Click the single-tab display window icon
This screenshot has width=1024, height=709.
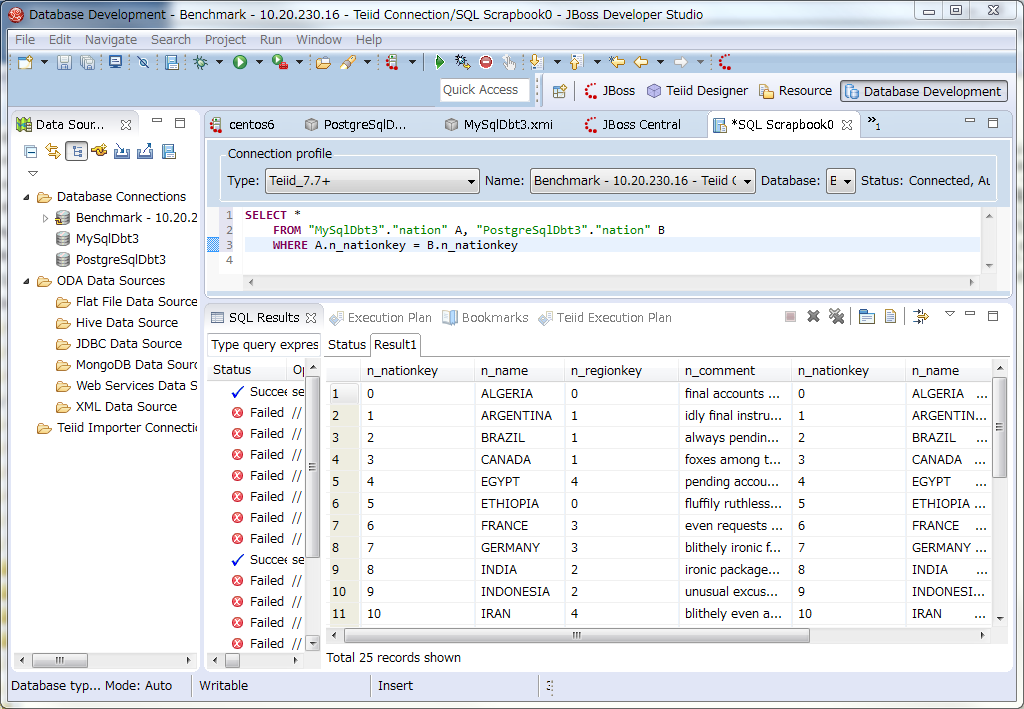point(867,317)
